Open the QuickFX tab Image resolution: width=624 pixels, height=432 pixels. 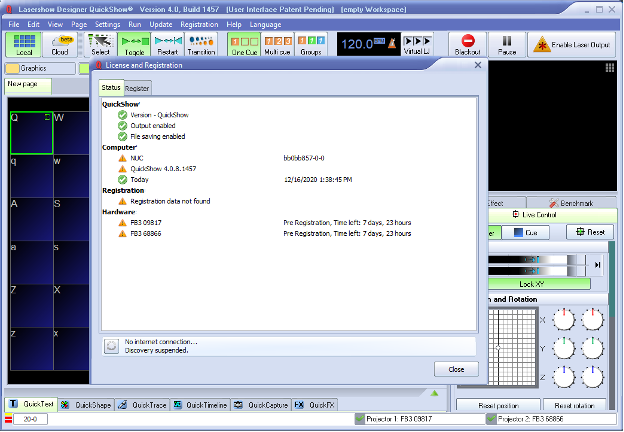tap(315, 405)
